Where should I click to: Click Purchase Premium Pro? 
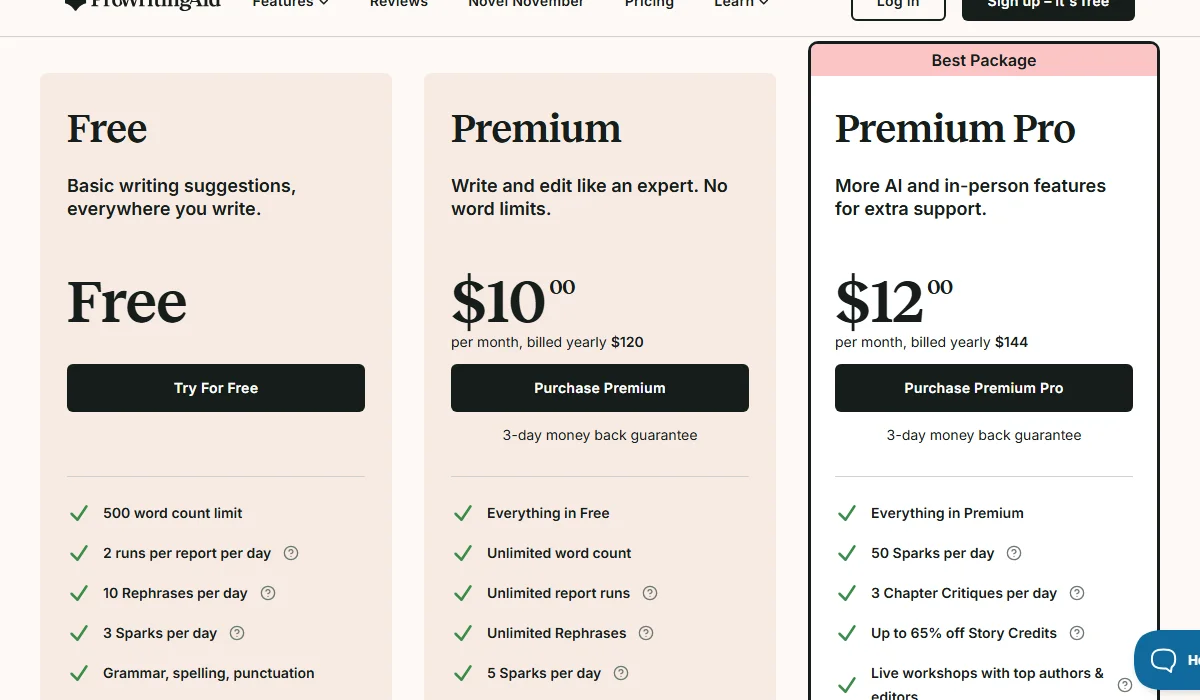tap(983, 388)
